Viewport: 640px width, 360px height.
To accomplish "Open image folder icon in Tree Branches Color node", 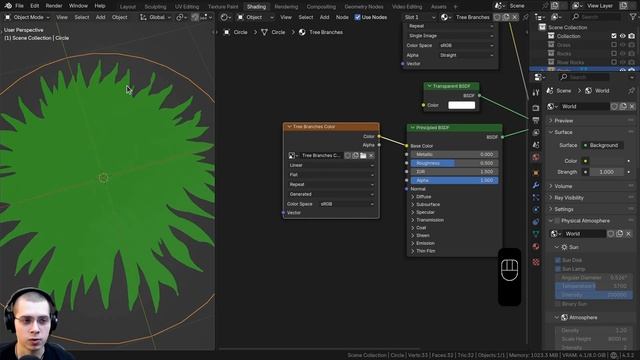I will click(x=363, y=156).
